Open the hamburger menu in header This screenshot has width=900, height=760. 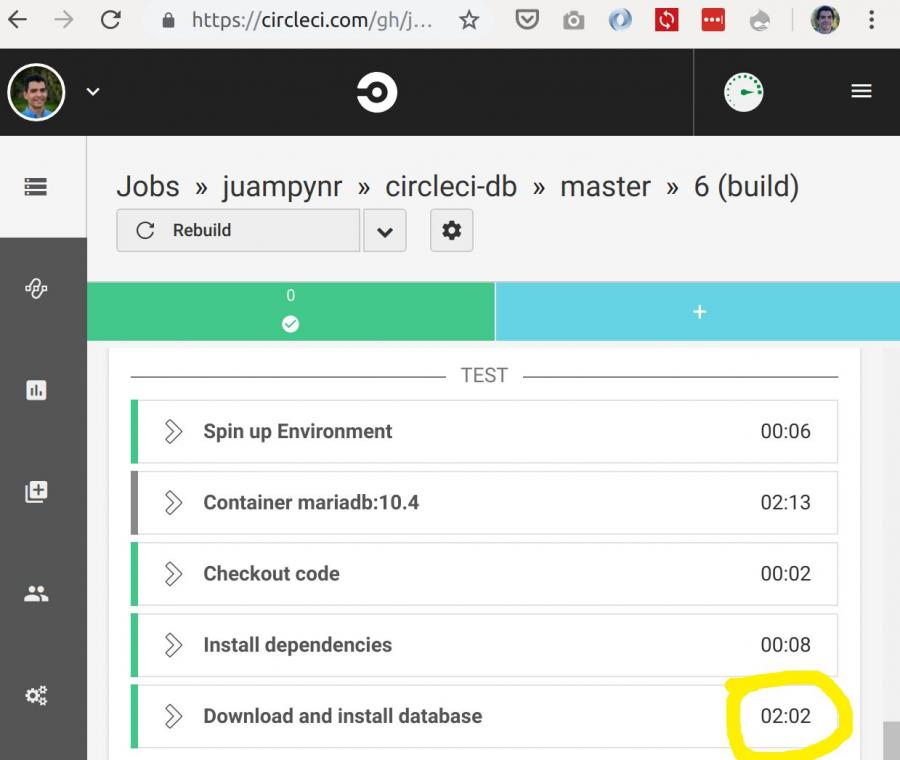tap(861, 91)
